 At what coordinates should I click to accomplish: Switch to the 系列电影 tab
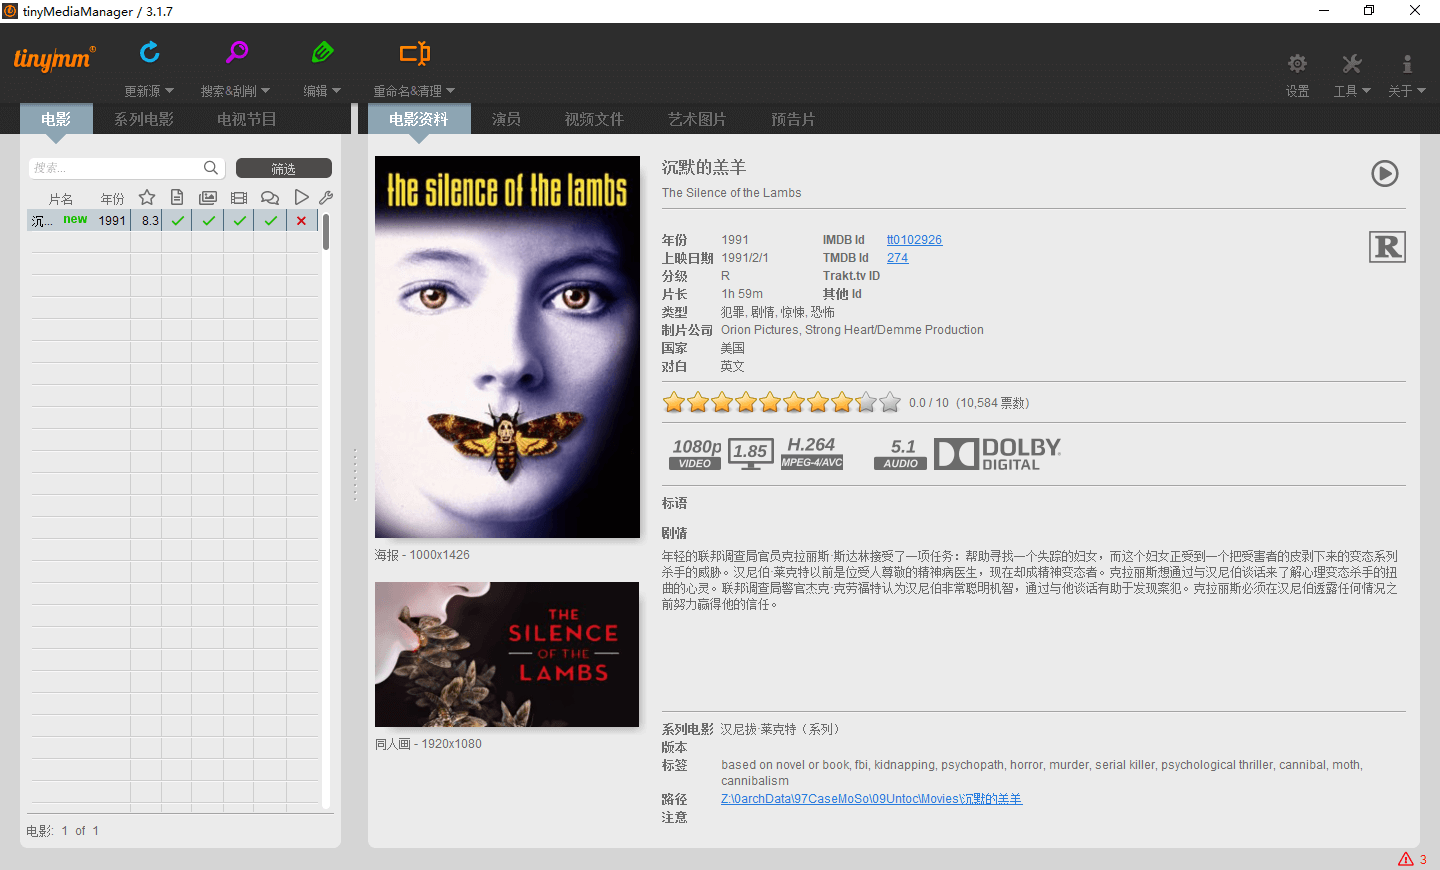[x=144, y=119]
